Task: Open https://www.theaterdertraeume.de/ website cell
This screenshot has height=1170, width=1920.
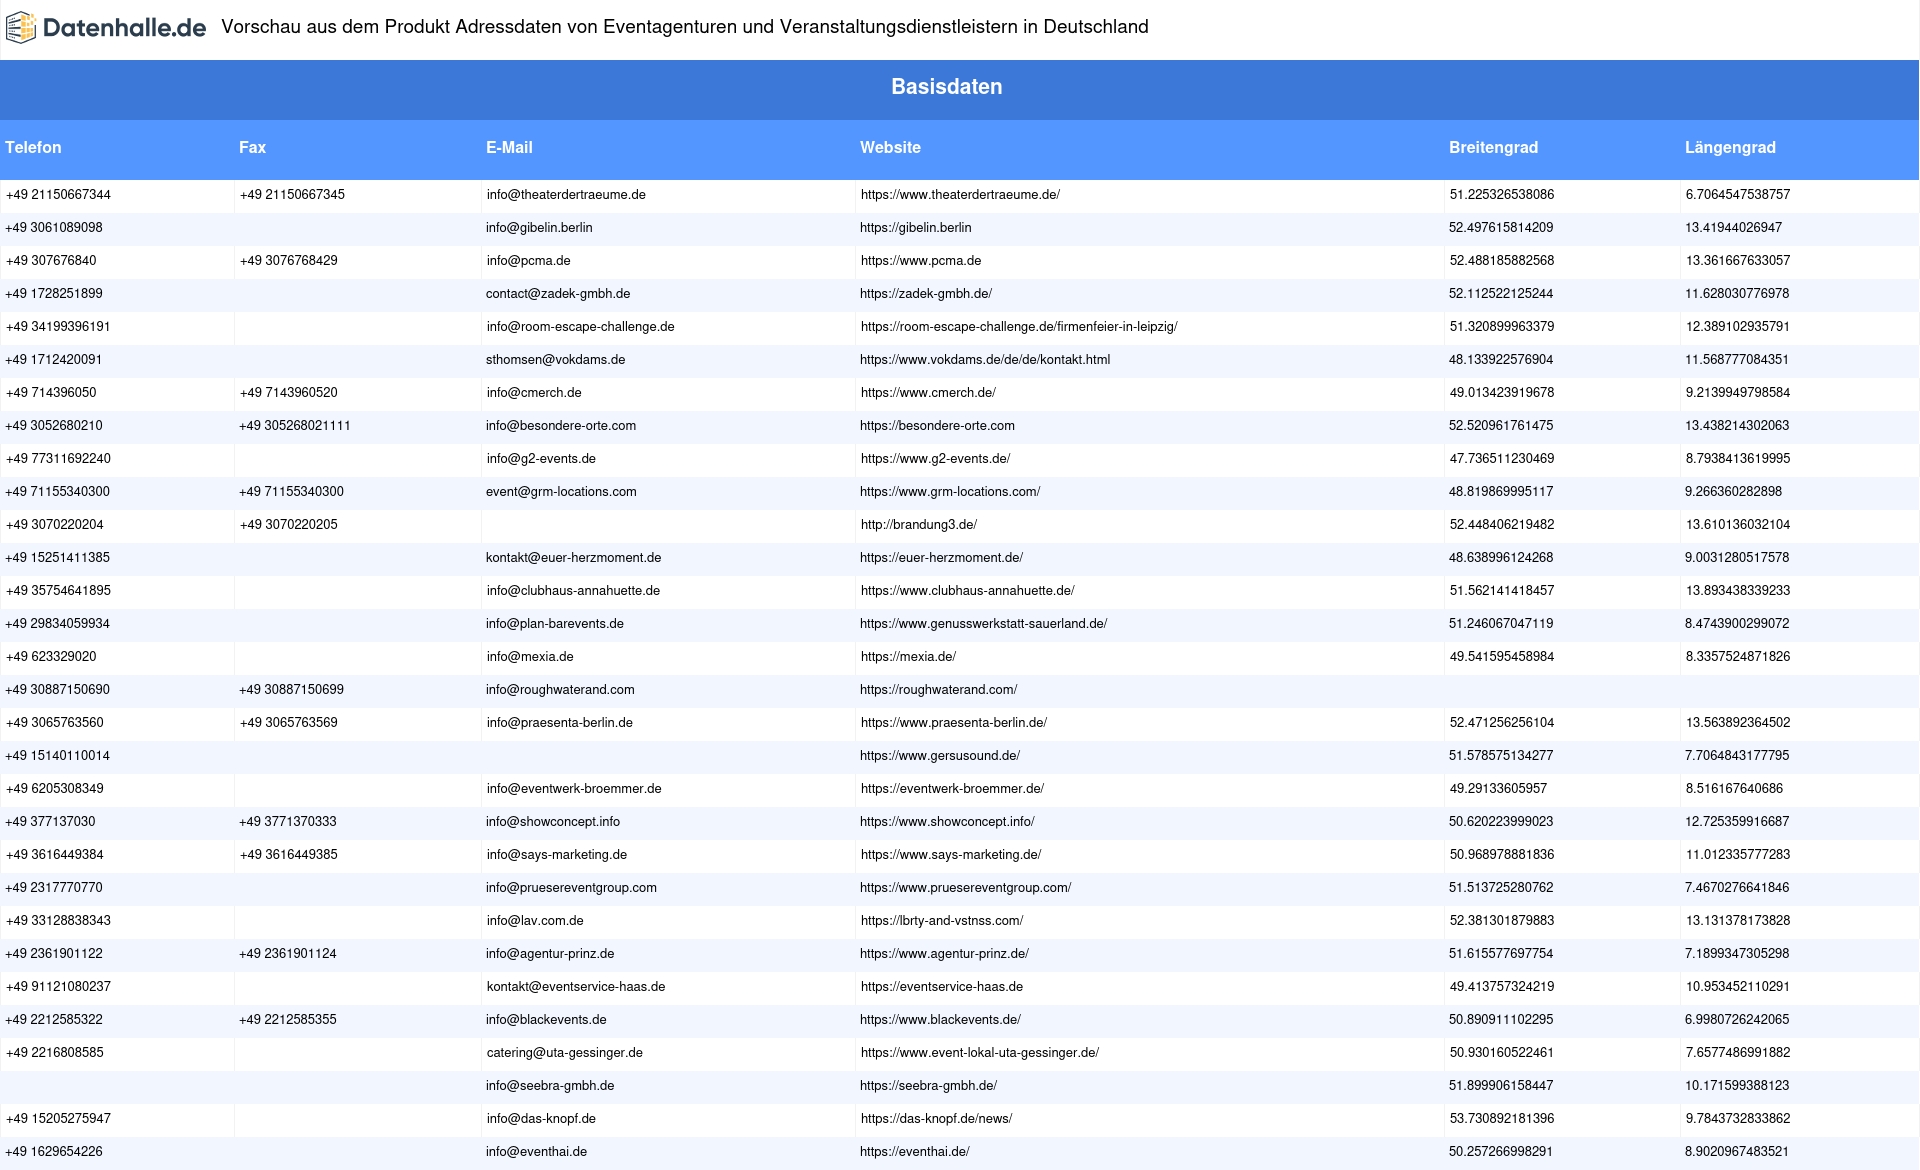Action: (960, 195)
